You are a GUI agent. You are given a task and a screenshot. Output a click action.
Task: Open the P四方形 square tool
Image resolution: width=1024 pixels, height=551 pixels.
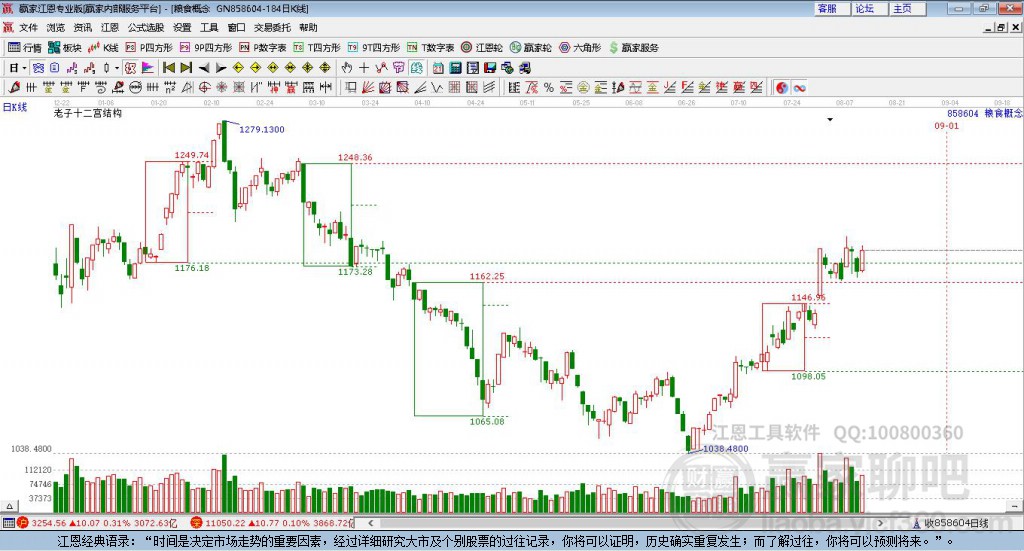point(149,48)
